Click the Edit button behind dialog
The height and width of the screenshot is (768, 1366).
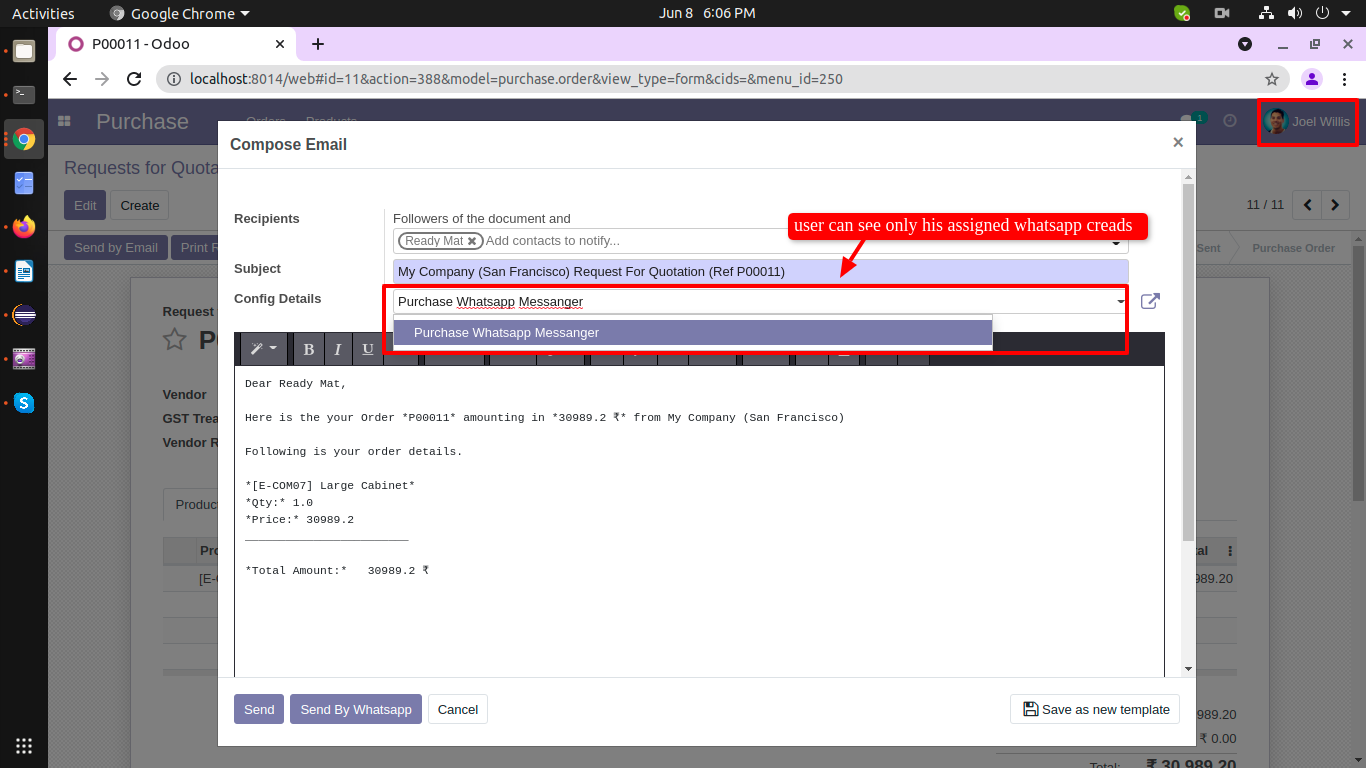tap(85, 205)
